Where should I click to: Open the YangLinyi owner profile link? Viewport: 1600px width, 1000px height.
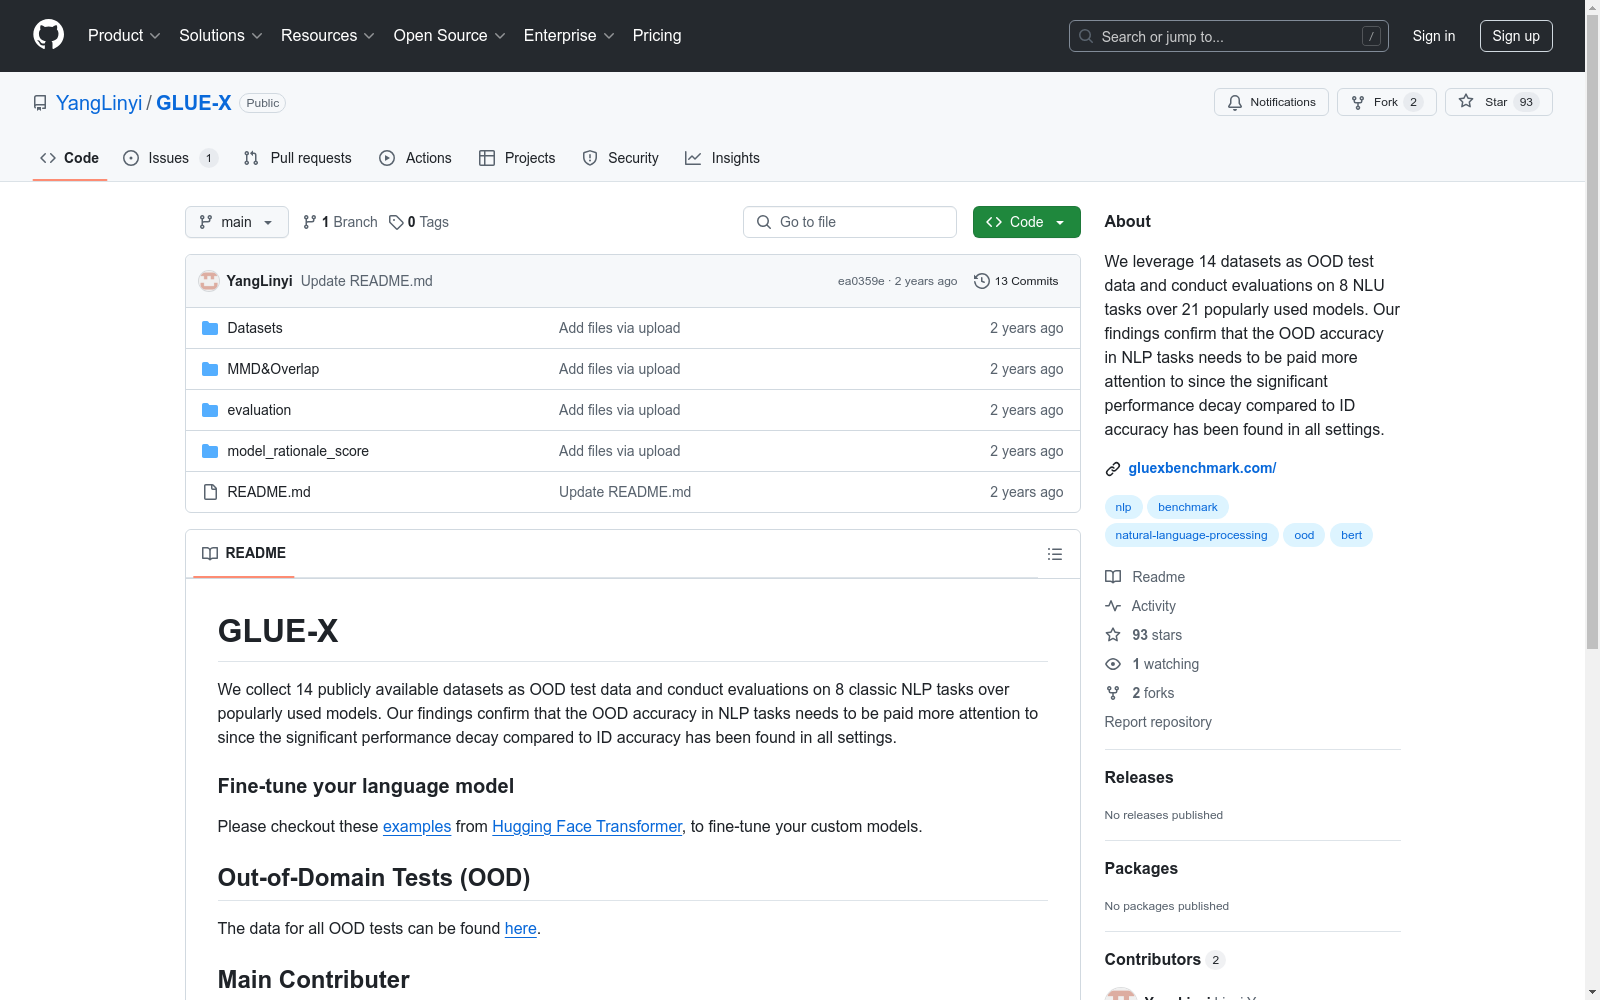(x=99, y=103)
